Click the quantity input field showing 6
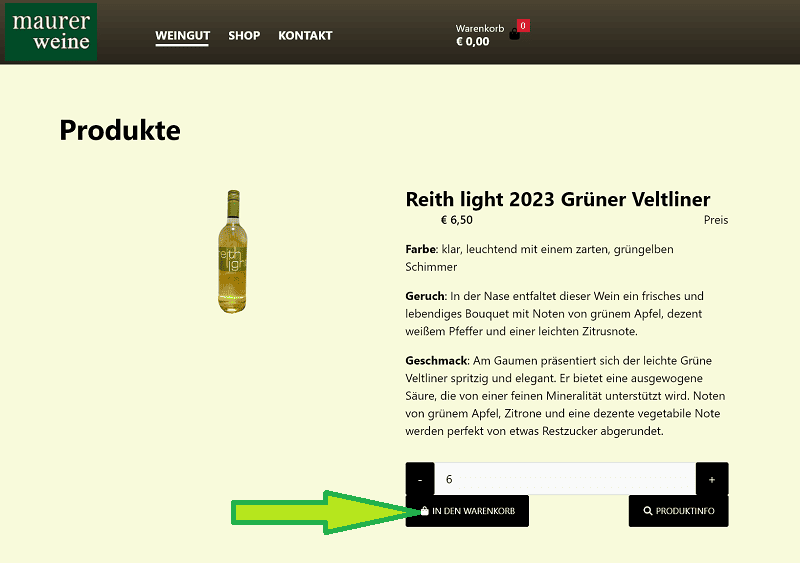 click(565, 479)
